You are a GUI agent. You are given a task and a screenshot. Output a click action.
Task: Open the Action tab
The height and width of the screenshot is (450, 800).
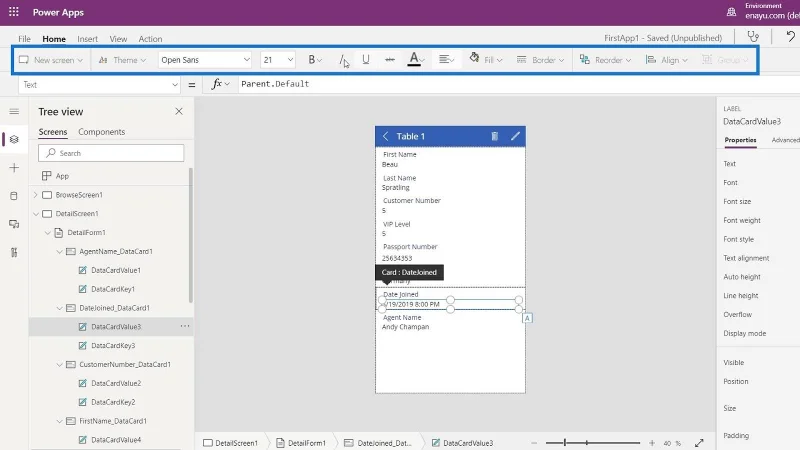150,39
